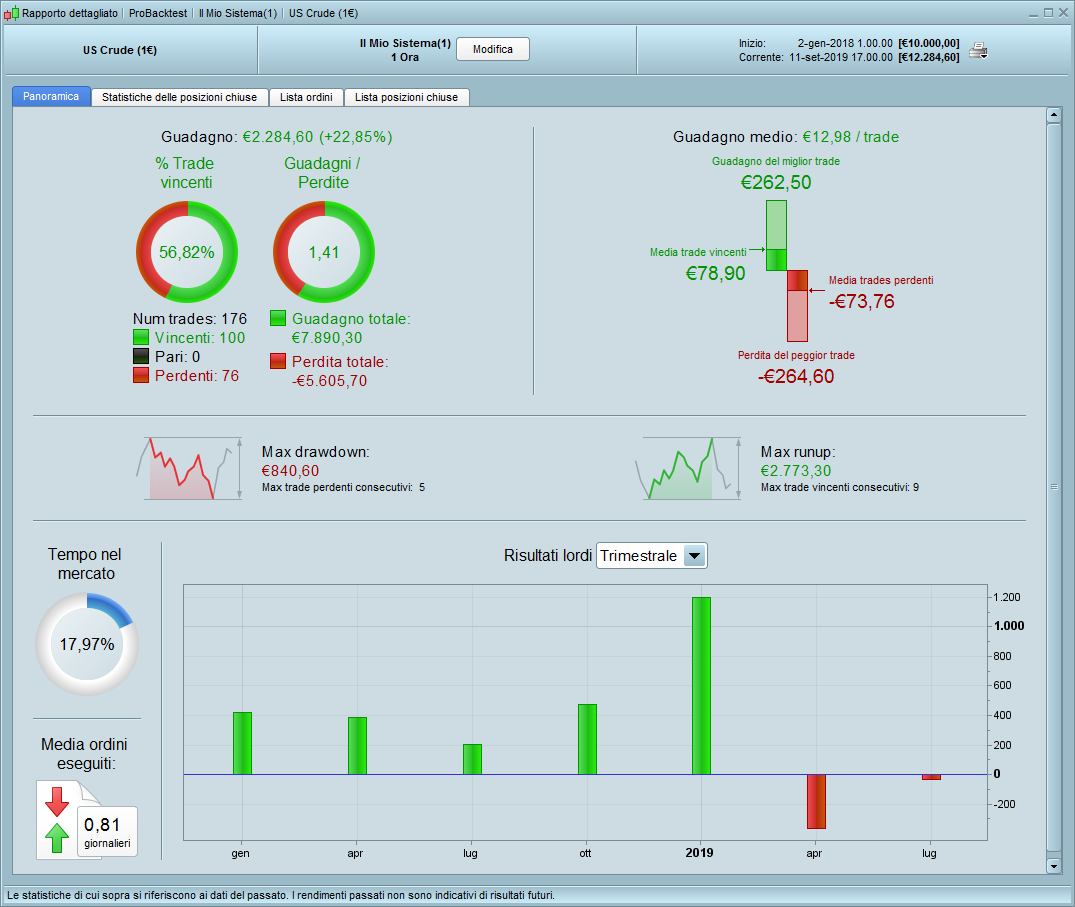Click the status bar disclaimer text

tap(280, 895)
